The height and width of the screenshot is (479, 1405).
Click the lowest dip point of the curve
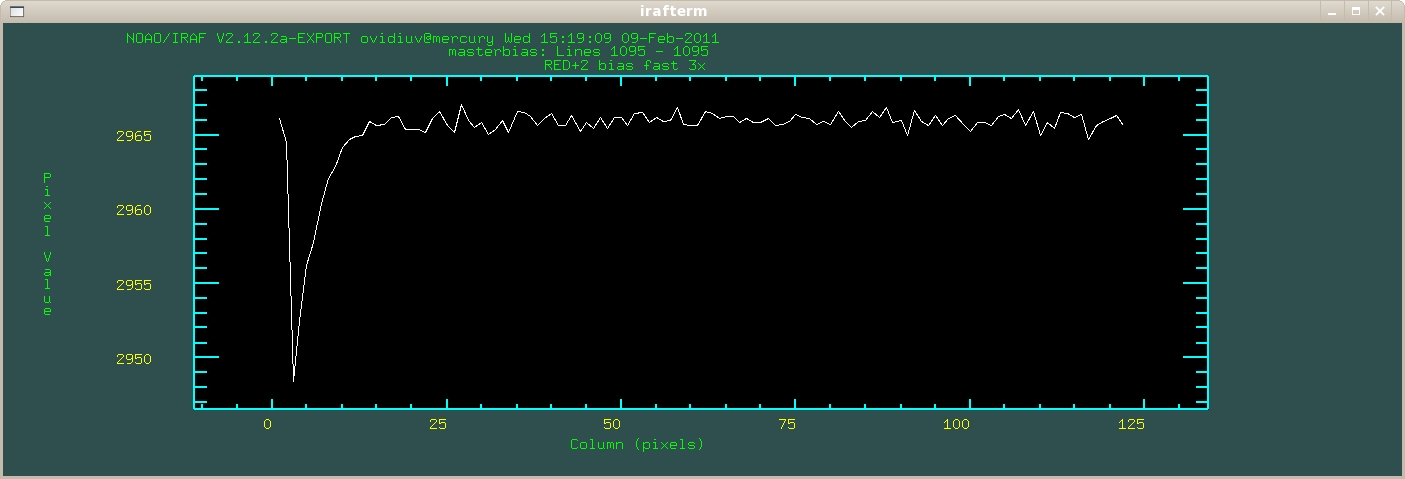coord(293,381)
